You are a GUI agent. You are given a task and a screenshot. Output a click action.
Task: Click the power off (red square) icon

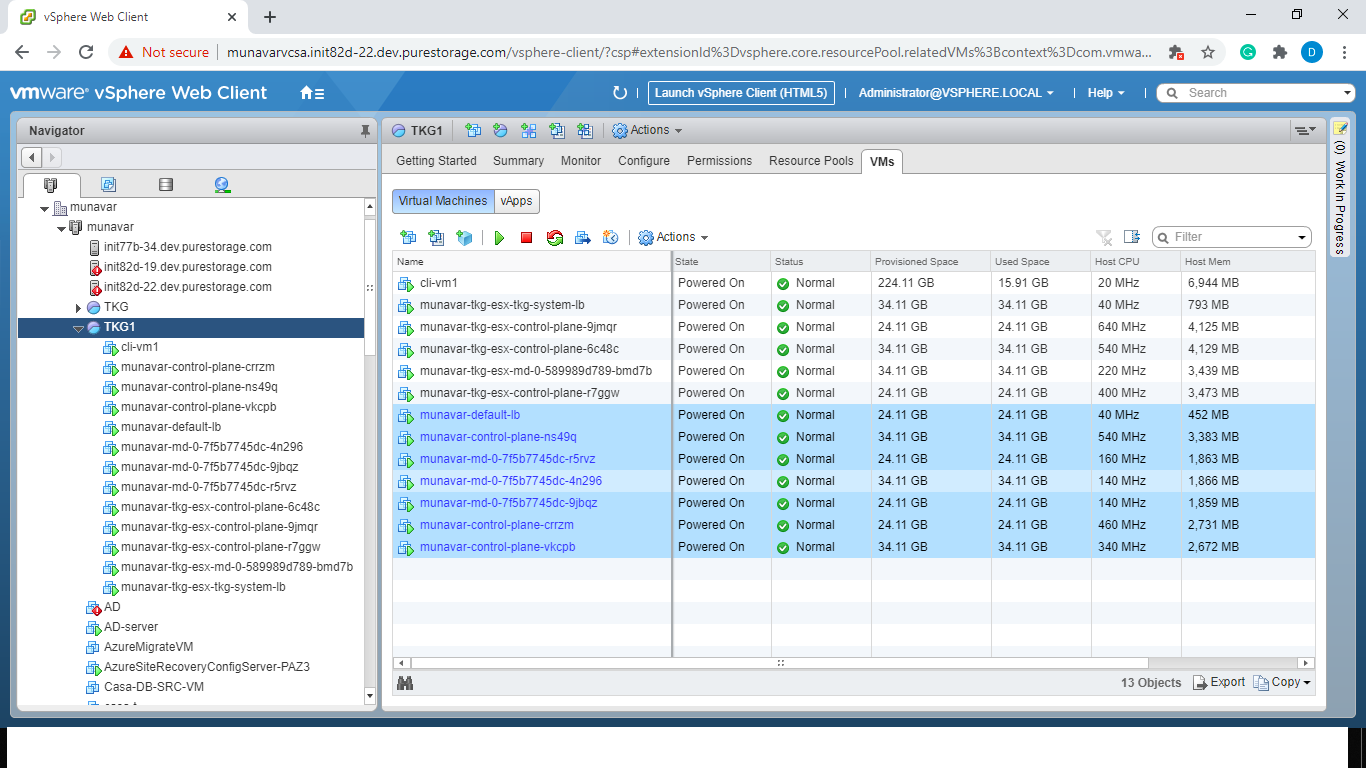526,238
